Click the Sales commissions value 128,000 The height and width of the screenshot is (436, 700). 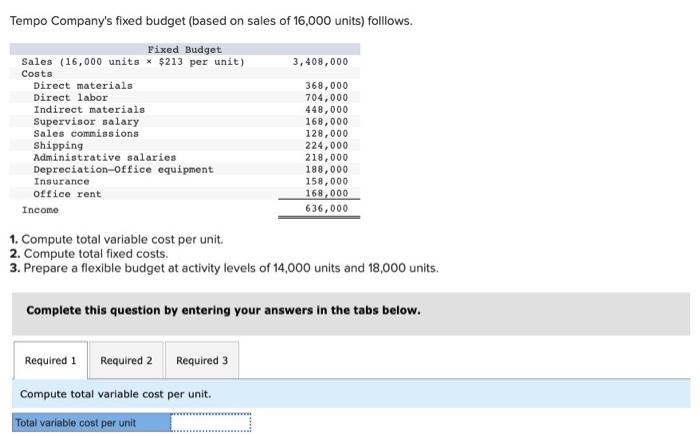coord(326,134)
